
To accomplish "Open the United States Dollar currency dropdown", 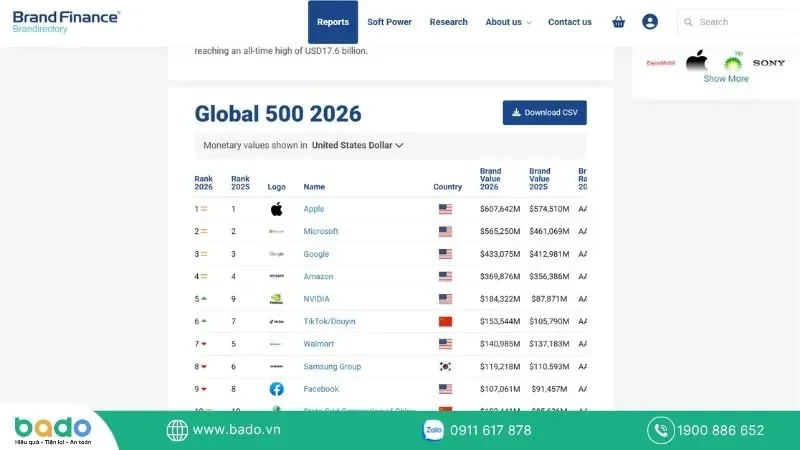I will click(x=358, y=145).
